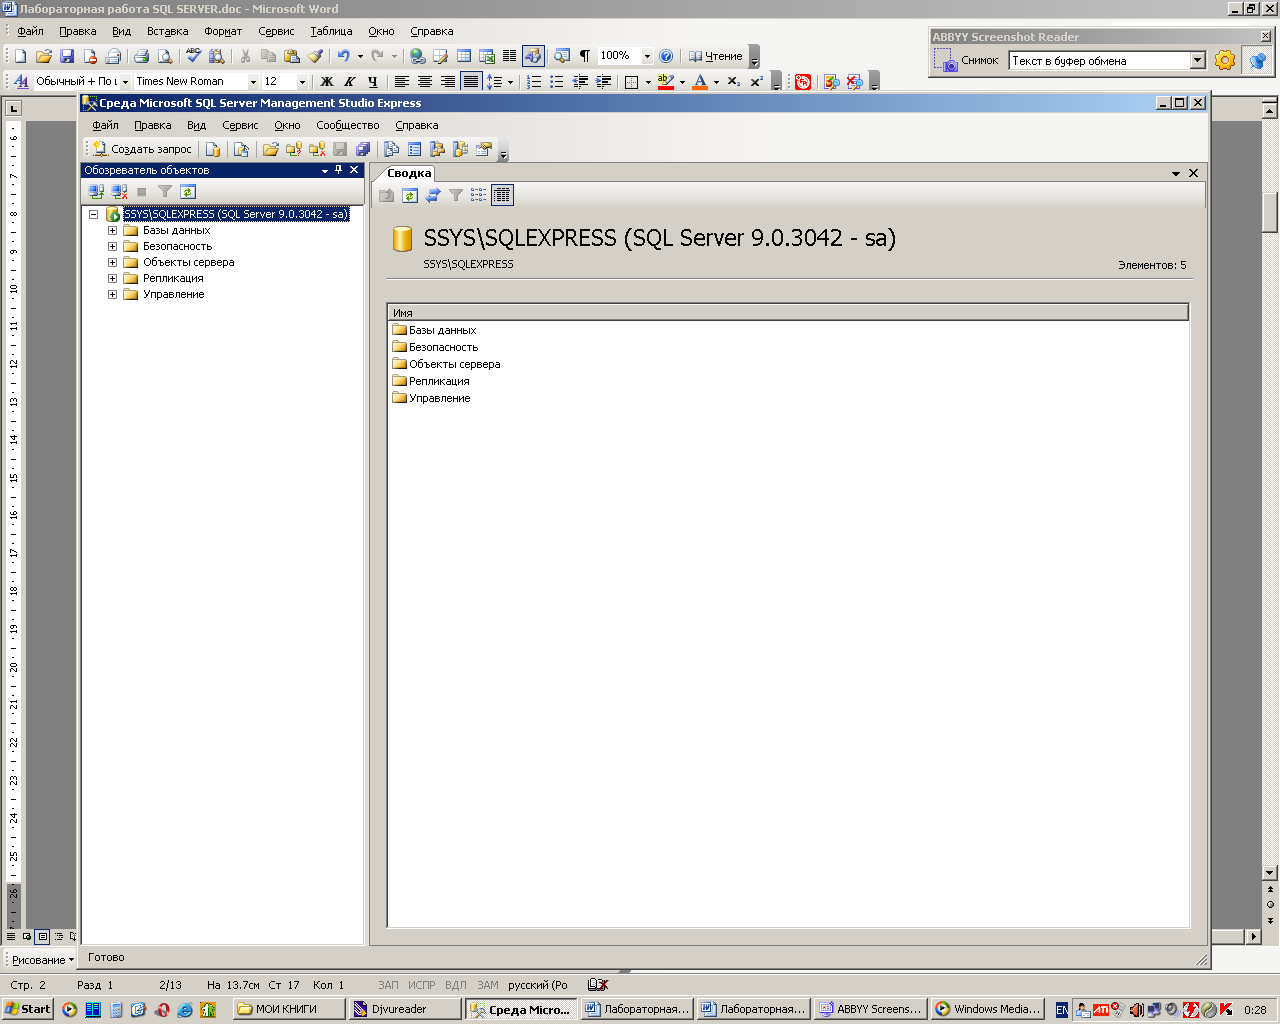This screenshot has height=1024, width=1280.
Task: Click the Word vertical scrollbar thumb
Action: (1270, 212)
